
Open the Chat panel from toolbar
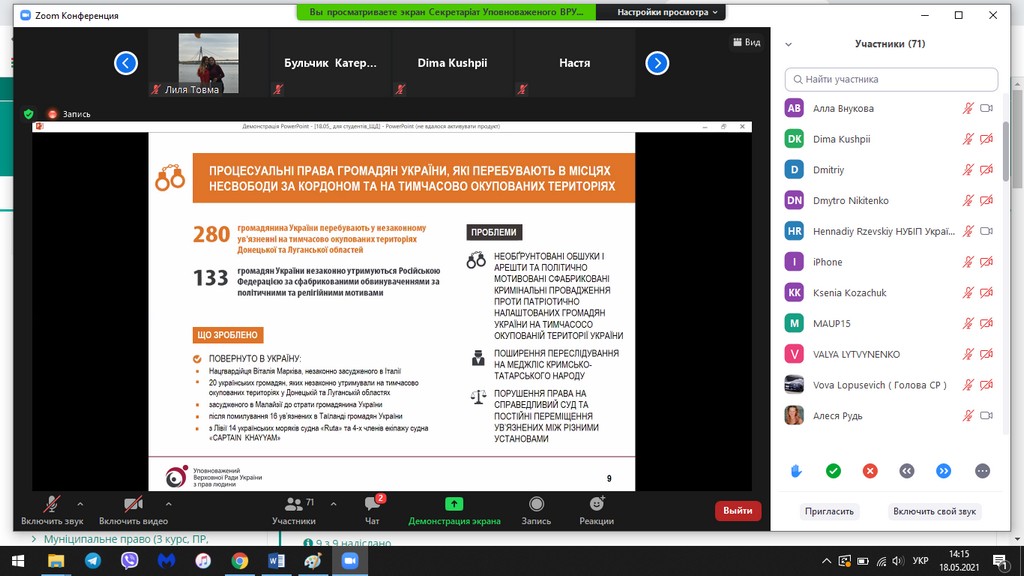pyautogui.click(x=372, y=509)
